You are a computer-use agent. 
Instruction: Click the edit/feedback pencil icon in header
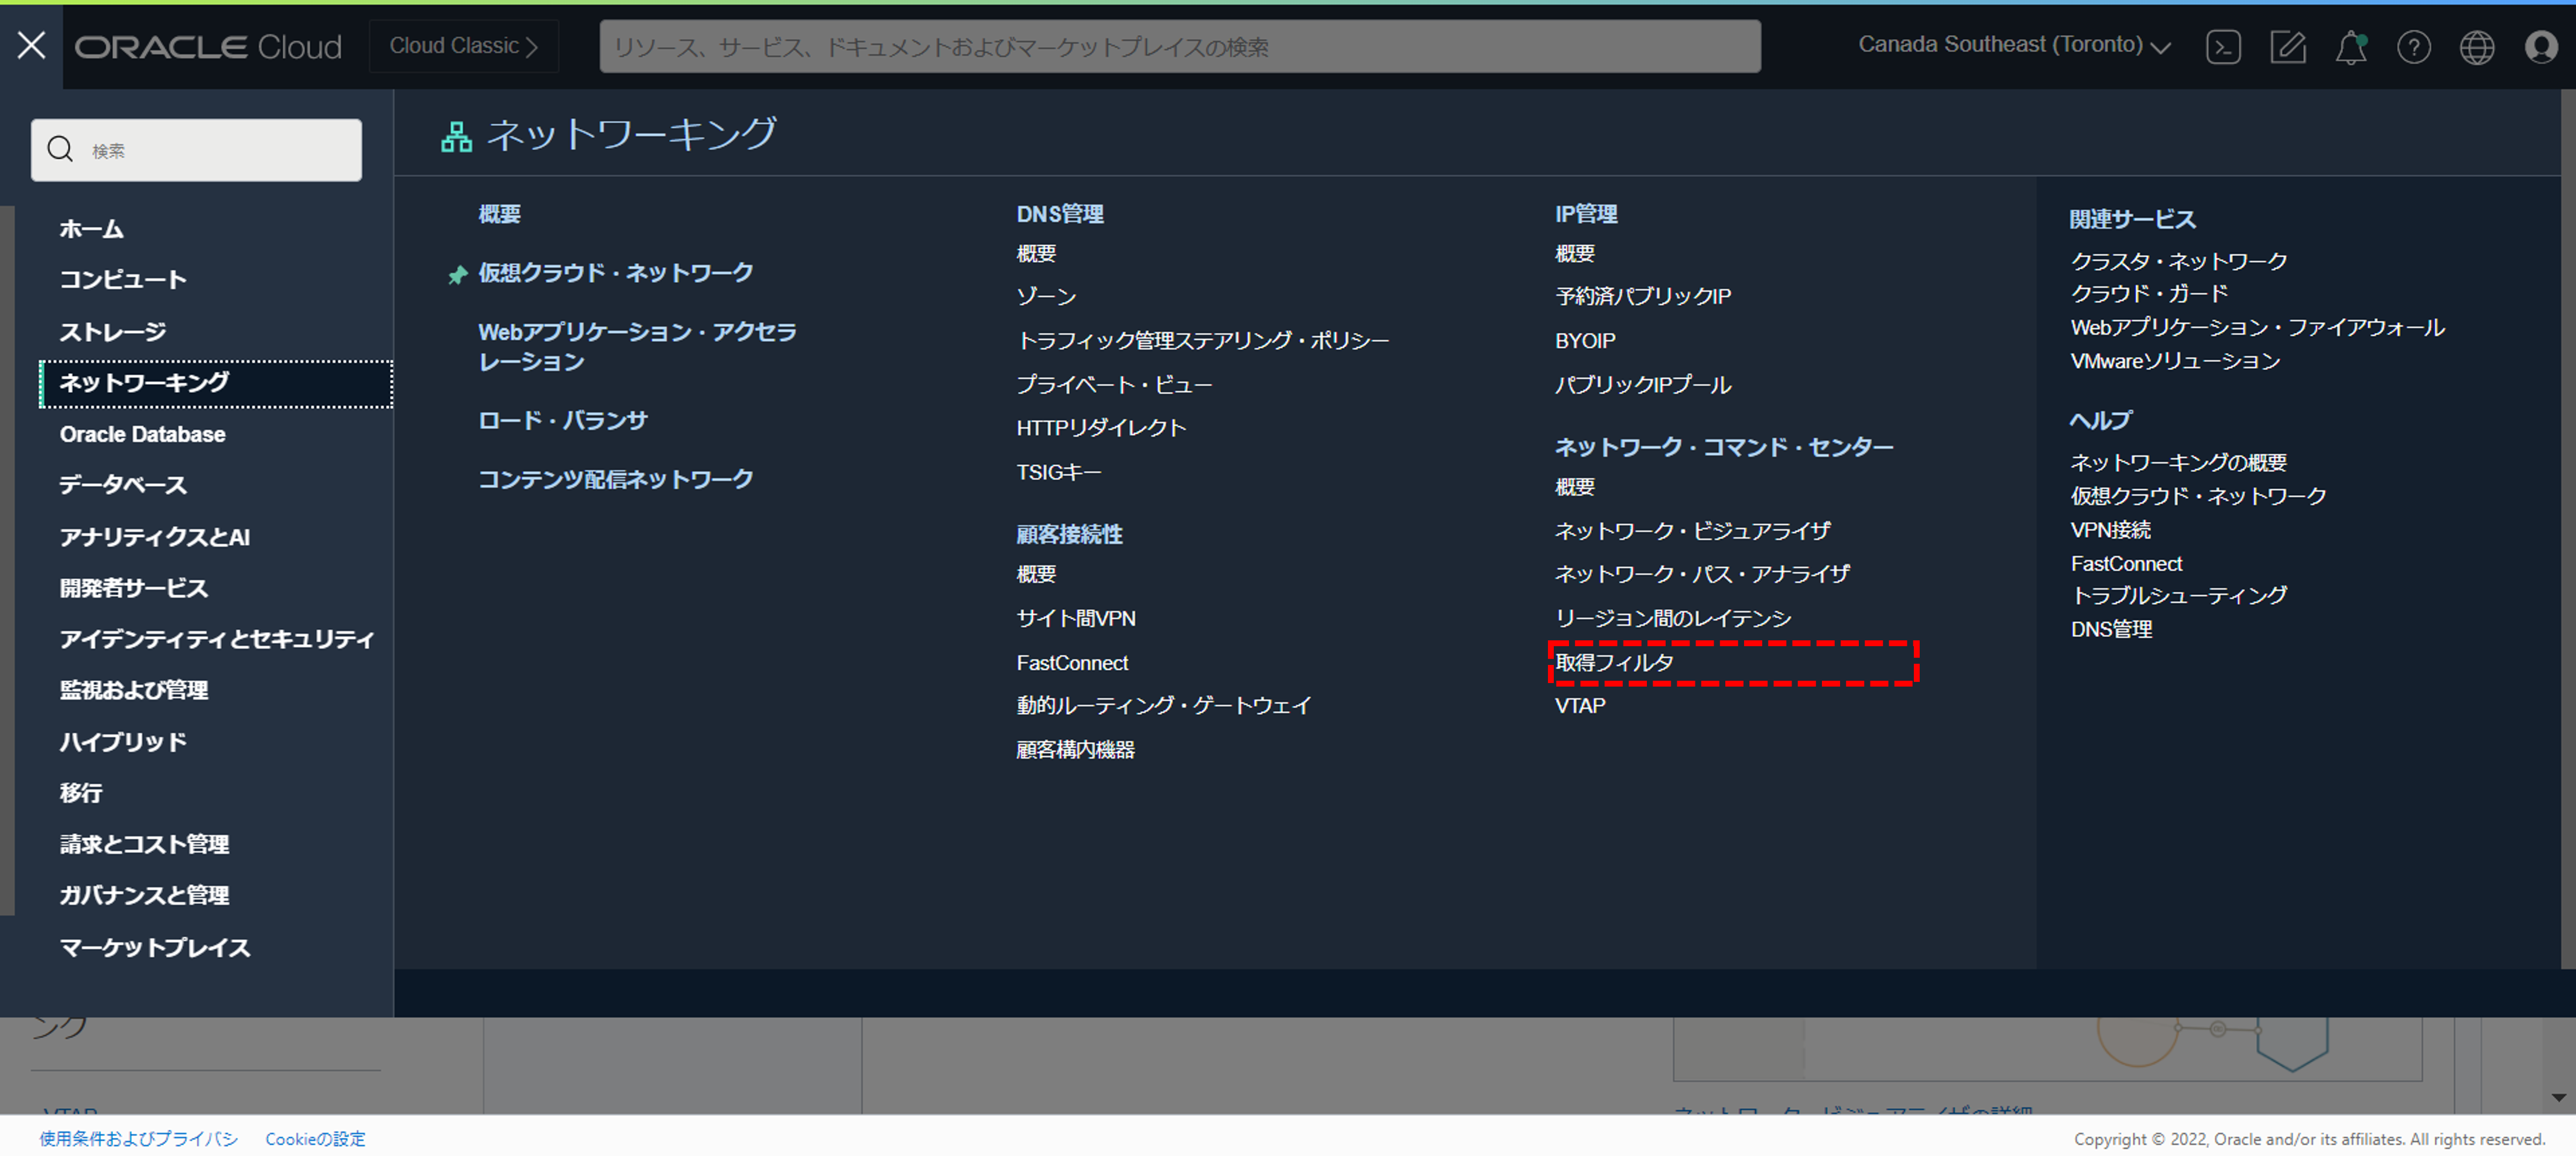click(2287, 47)
